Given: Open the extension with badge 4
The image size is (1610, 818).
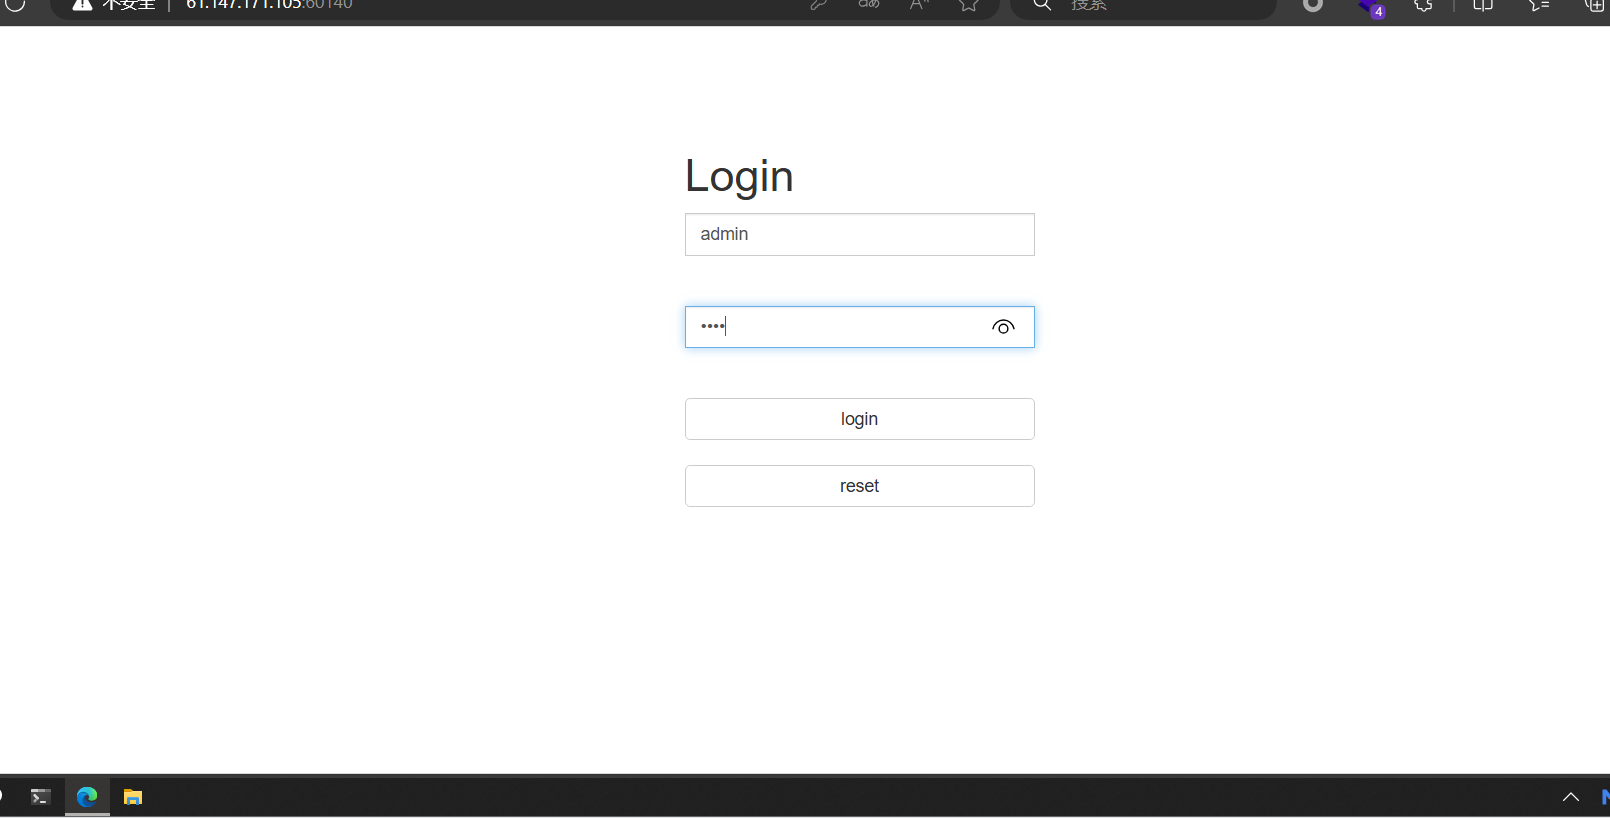Looking at the screenshot, I should coord(1371,7).
